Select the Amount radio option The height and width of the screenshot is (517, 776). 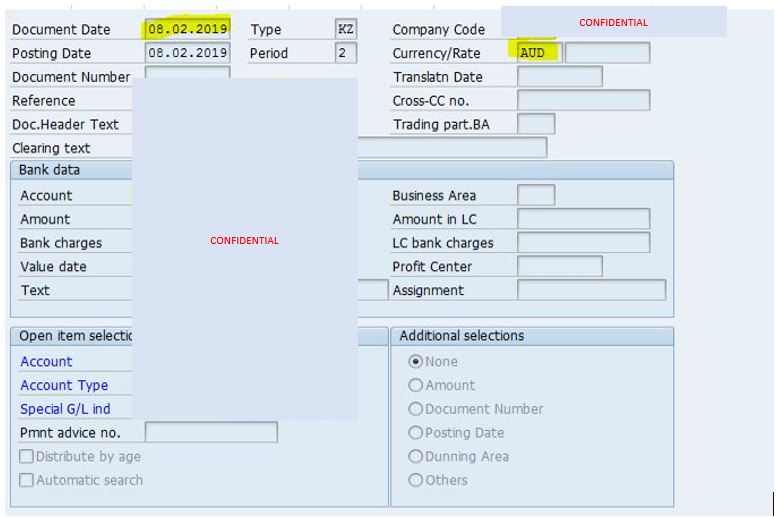pyautogui.click(x=416, y=386)
